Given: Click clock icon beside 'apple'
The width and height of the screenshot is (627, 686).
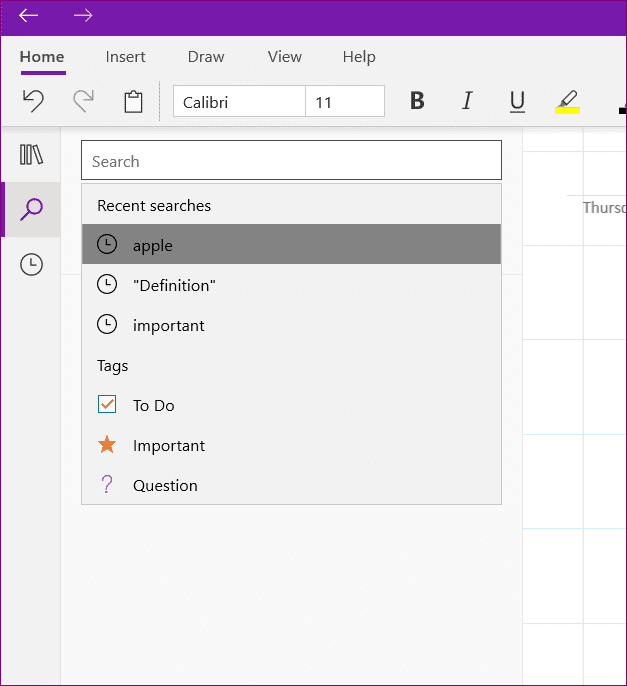Looking at the screenshot, I should tap(107, 244).
